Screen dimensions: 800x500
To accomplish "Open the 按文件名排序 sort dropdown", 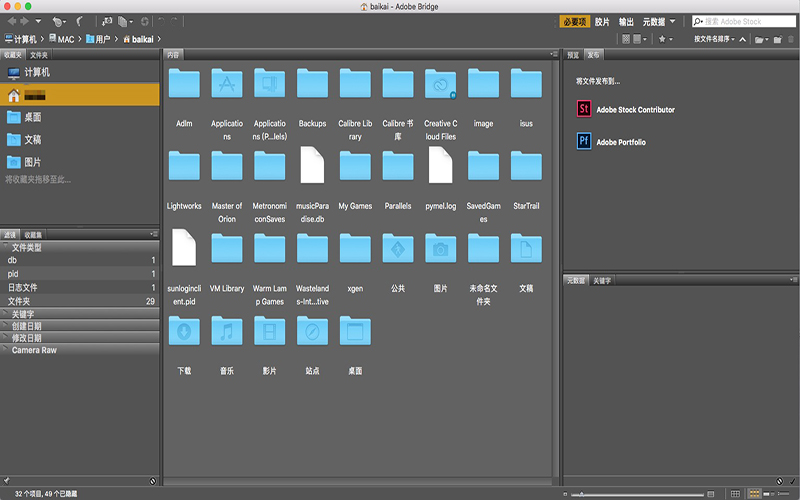I will (x=714, y=39).
